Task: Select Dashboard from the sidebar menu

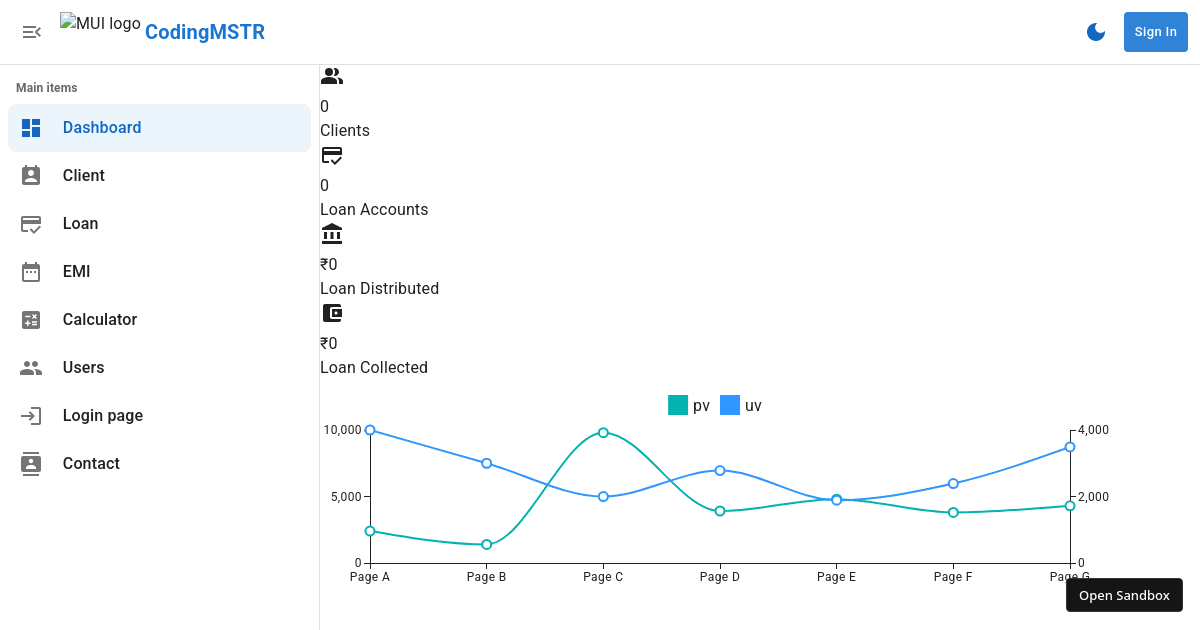Action: 102,127
